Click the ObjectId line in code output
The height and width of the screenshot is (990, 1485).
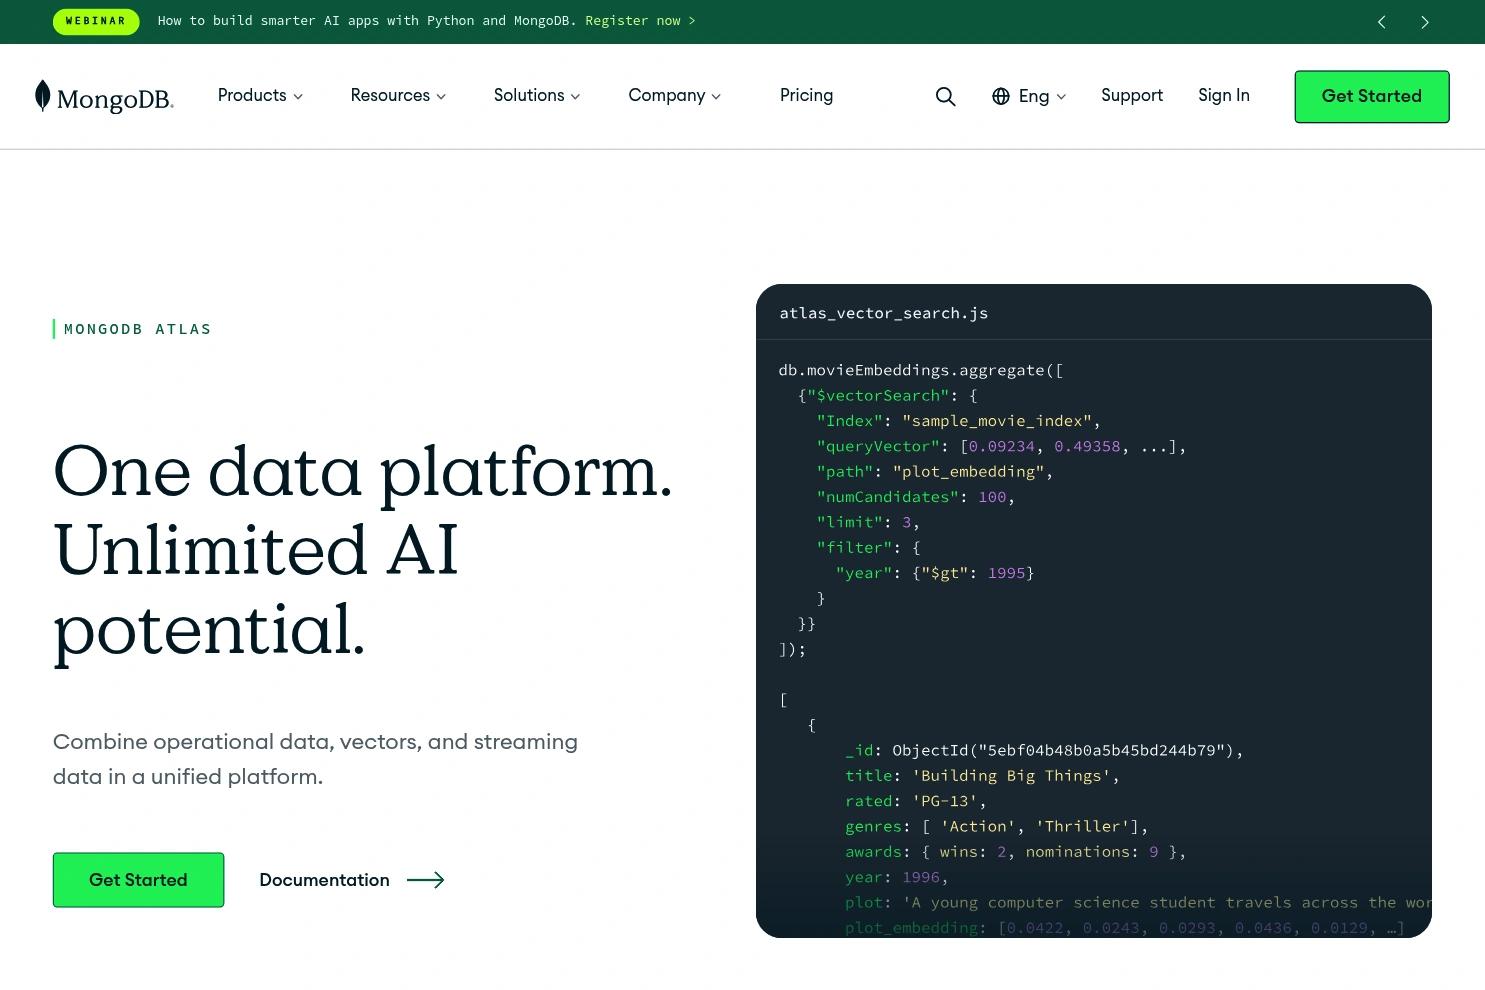click(1044, 751)
